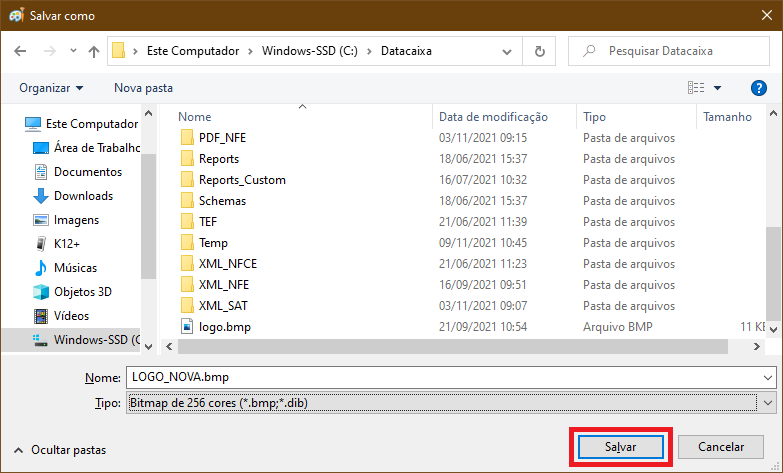Open the help question mark icon

click(759, 88)
